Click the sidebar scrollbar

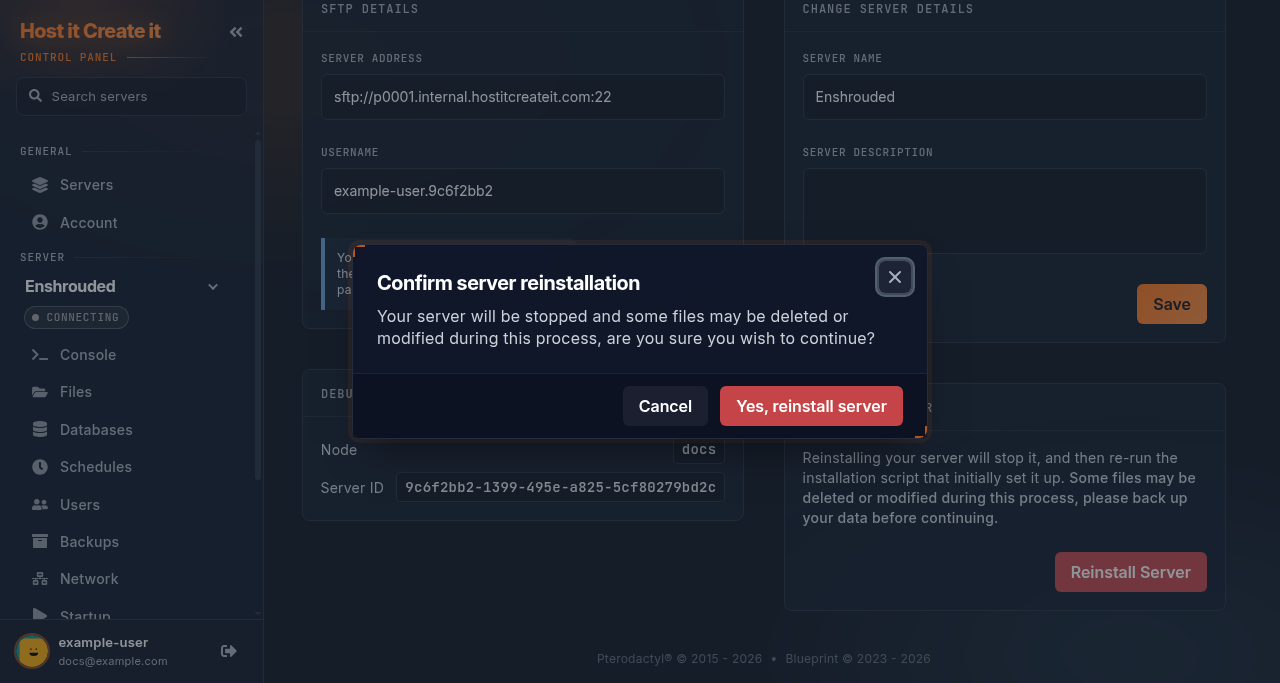pos(258,310)
